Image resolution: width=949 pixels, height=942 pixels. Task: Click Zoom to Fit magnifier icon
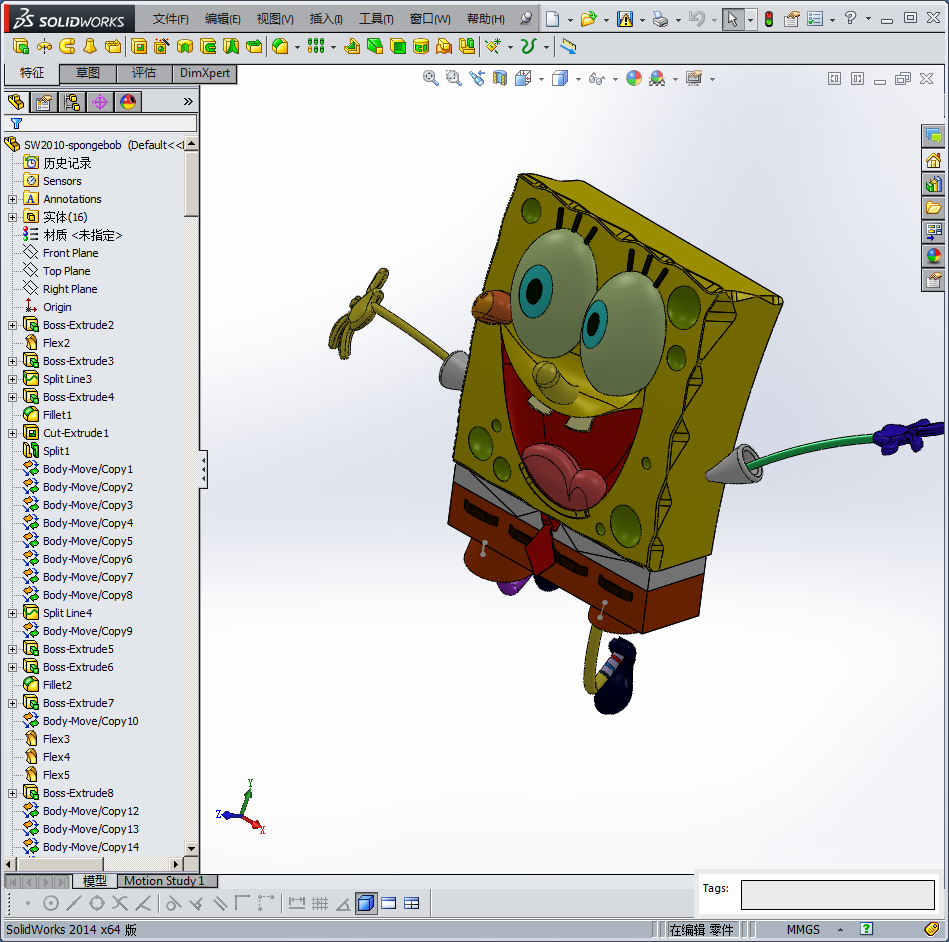[430, 78]
